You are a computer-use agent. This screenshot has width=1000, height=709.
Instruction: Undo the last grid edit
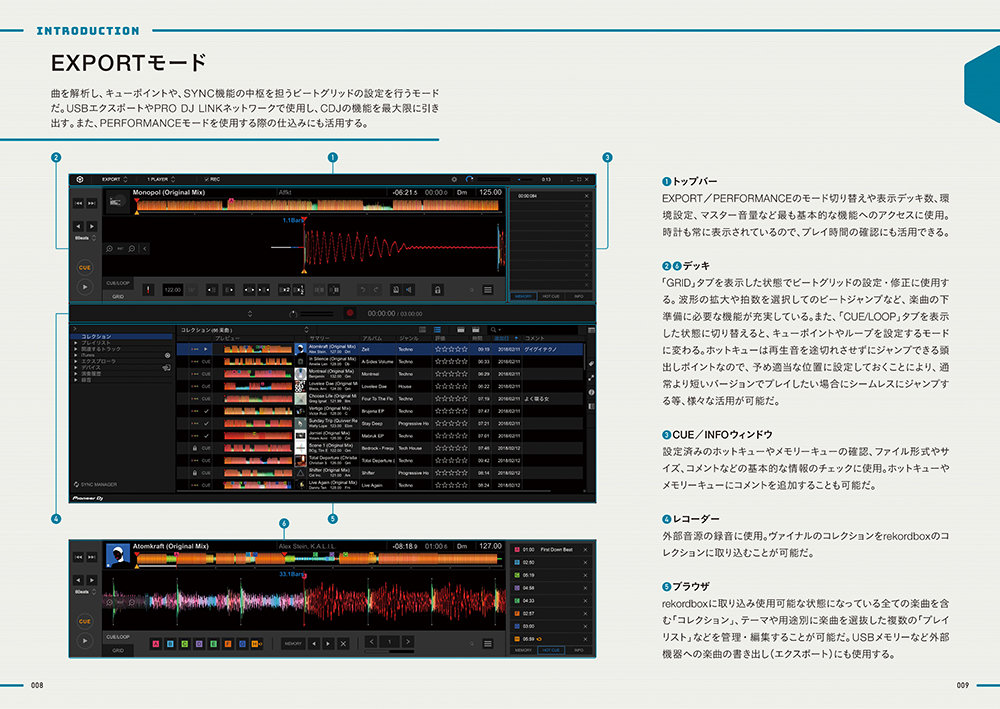[x=363, y=289]
